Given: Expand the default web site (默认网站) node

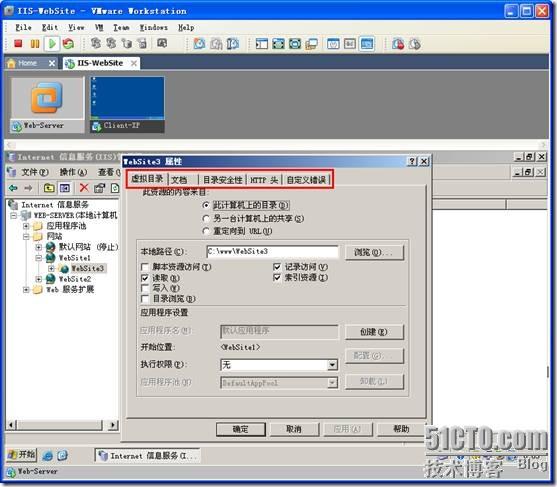Looking at the screenshot, I should click(x=38, y=247).
